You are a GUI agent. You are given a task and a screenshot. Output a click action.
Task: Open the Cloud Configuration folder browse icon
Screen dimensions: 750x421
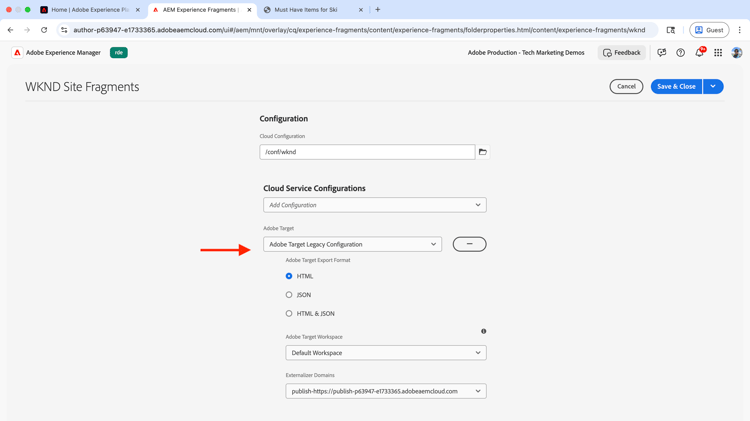click(x=483, y=152)
